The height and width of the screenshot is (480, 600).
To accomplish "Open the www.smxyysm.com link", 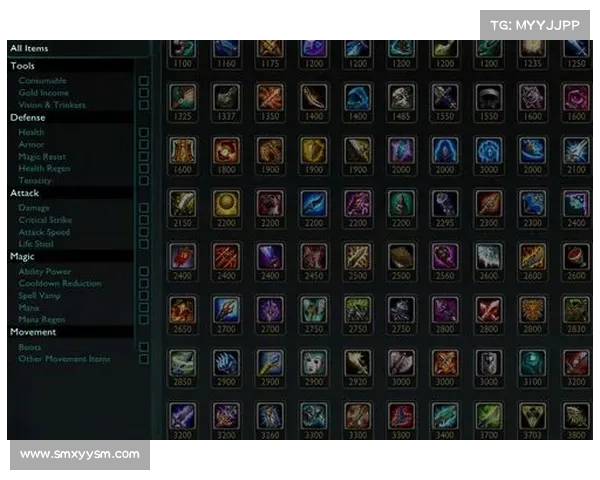I will click(80, 455).
